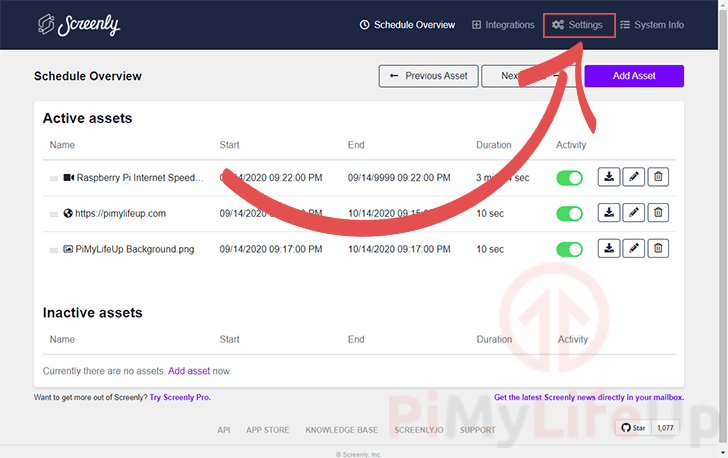Open the APP STORE footer link

click(267, 430)
